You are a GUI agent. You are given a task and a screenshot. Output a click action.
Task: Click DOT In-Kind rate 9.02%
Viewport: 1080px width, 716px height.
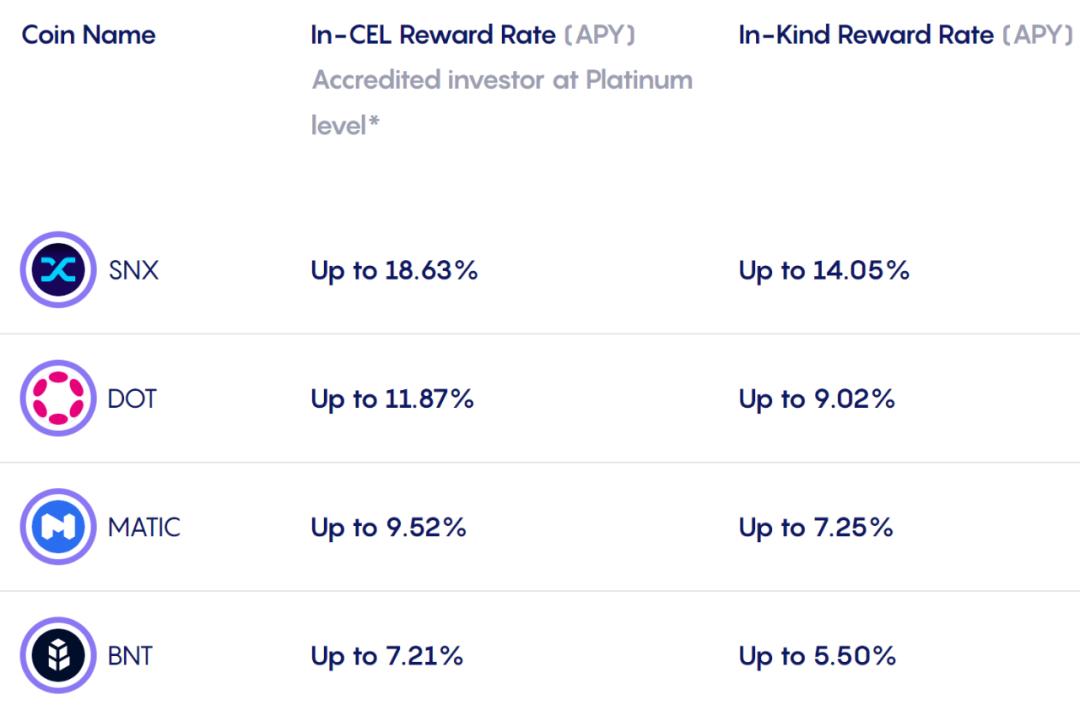[816, 399]
